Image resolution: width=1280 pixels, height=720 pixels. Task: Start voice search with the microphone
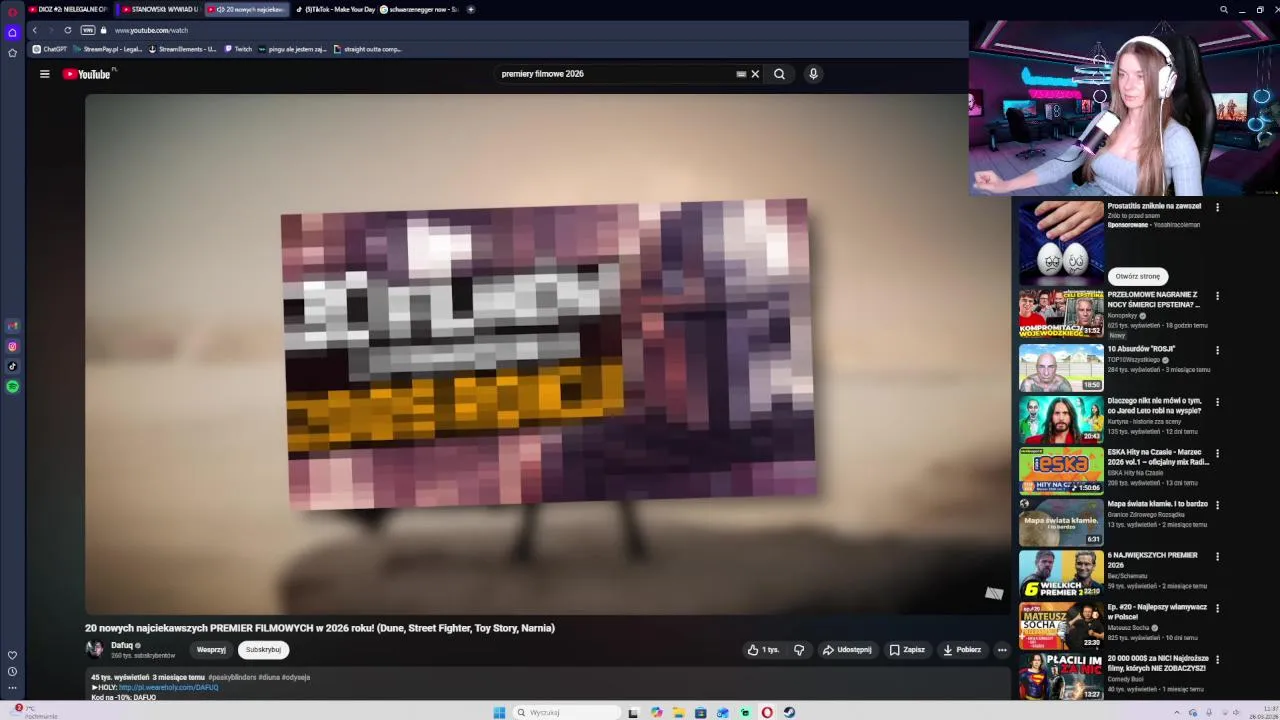[x=813, y=74]
